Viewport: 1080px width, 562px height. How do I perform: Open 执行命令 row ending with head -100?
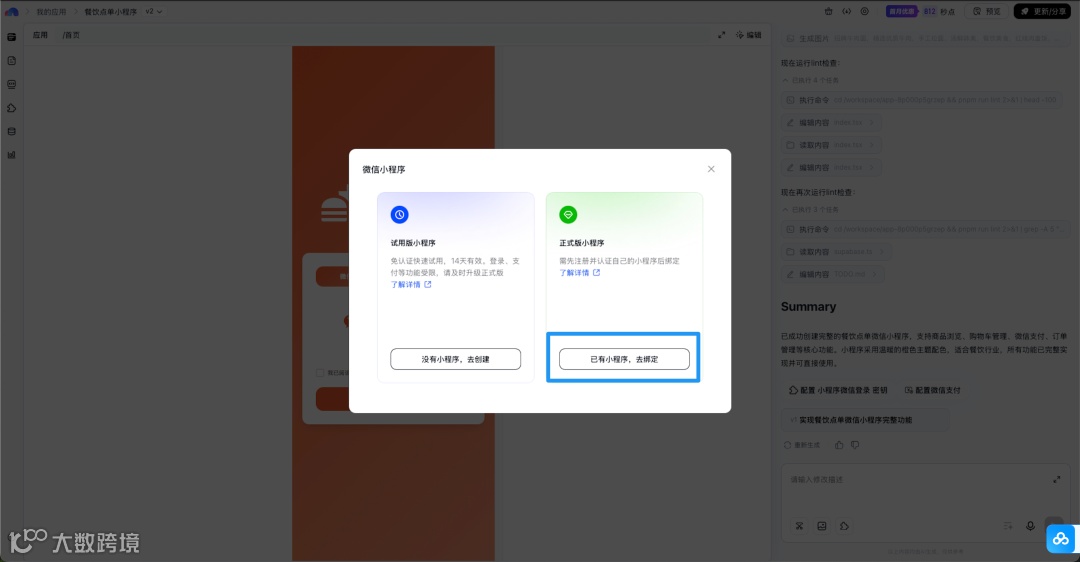(921, 100)
